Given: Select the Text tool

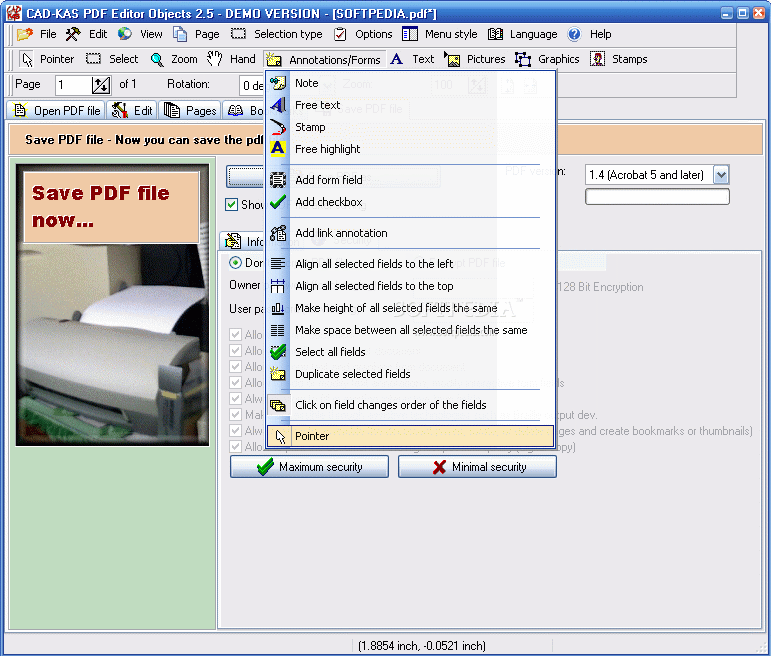Looking at the screenshot, I should click(412, 59).
